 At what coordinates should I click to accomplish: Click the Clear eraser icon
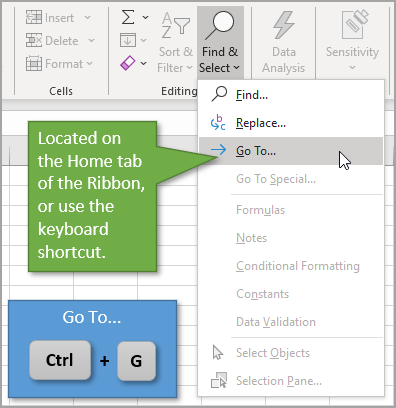pyautogui.click(x=128, y=63)
